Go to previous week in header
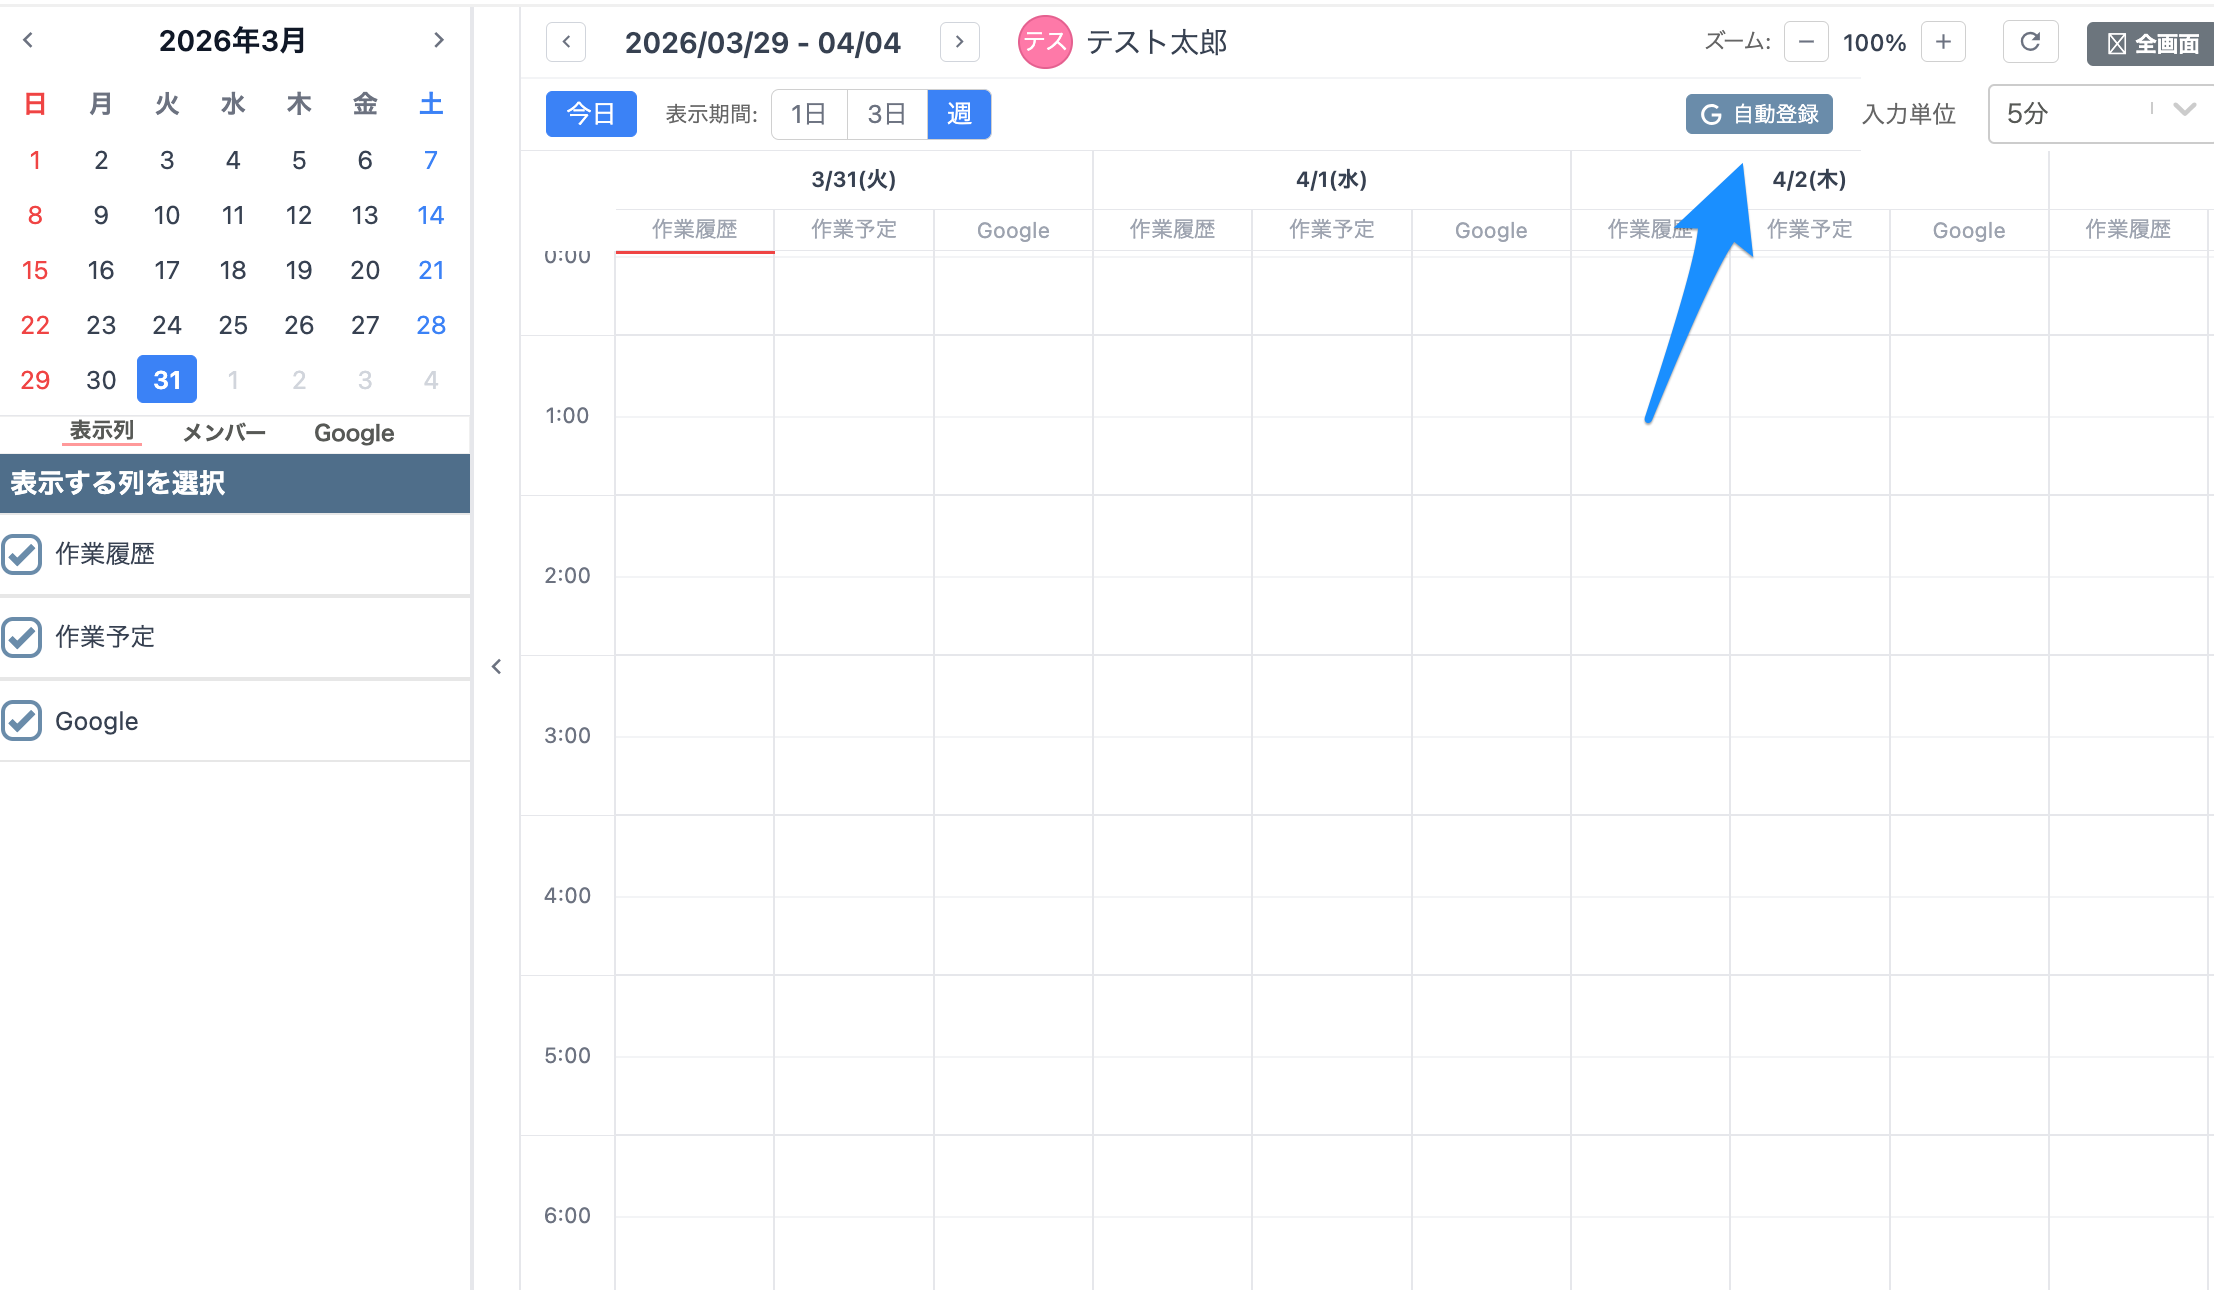This screenshot has width=2214, height=1290. pyautogui.click(x=566, y=42)
